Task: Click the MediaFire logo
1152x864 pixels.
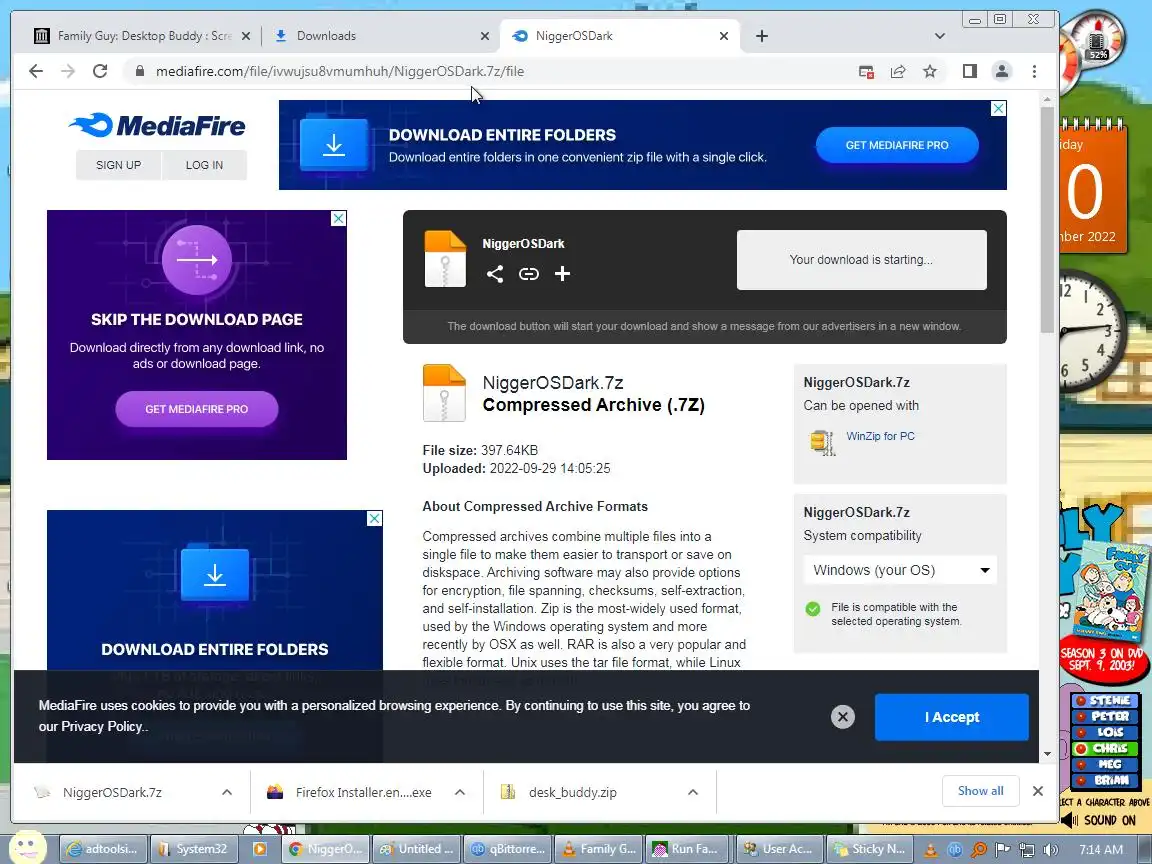Action: pos(156,126)
